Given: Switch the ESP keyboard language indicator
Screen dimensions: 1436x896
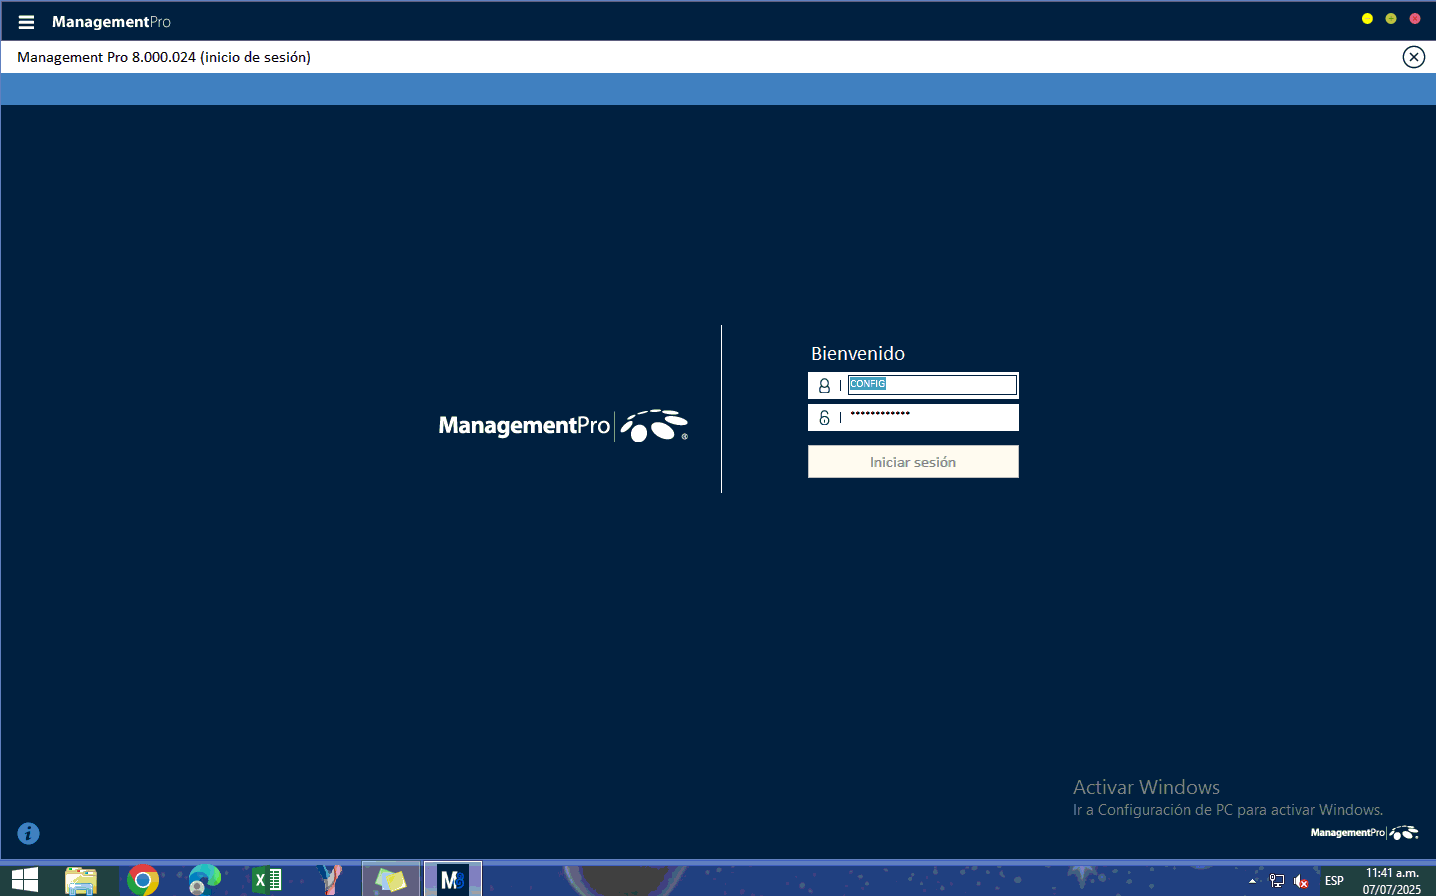Looking at the screenshot, I should 1334,881.
